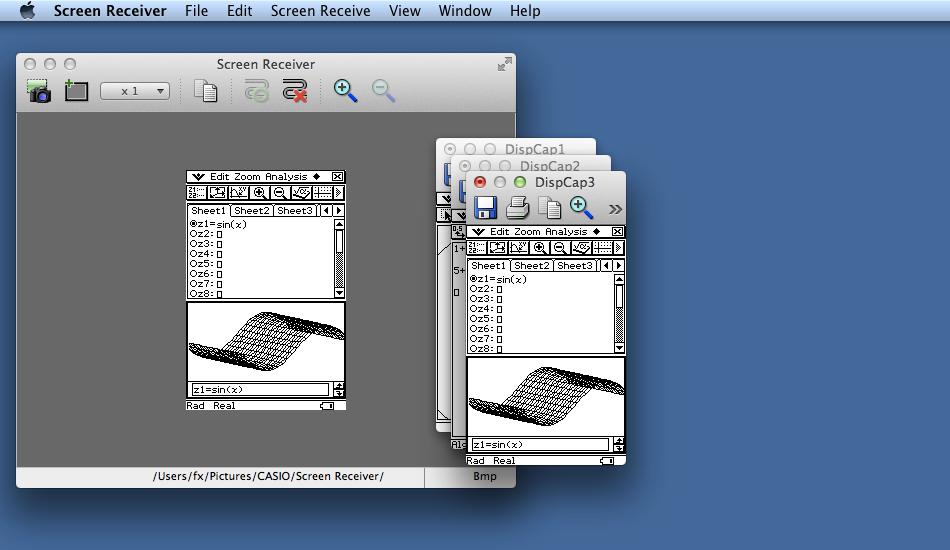The height and width of the screenshot is (550, 950).
Task: Click sheet tabs right arrow in DispCap3 calculator
Action: coord(619,266)
